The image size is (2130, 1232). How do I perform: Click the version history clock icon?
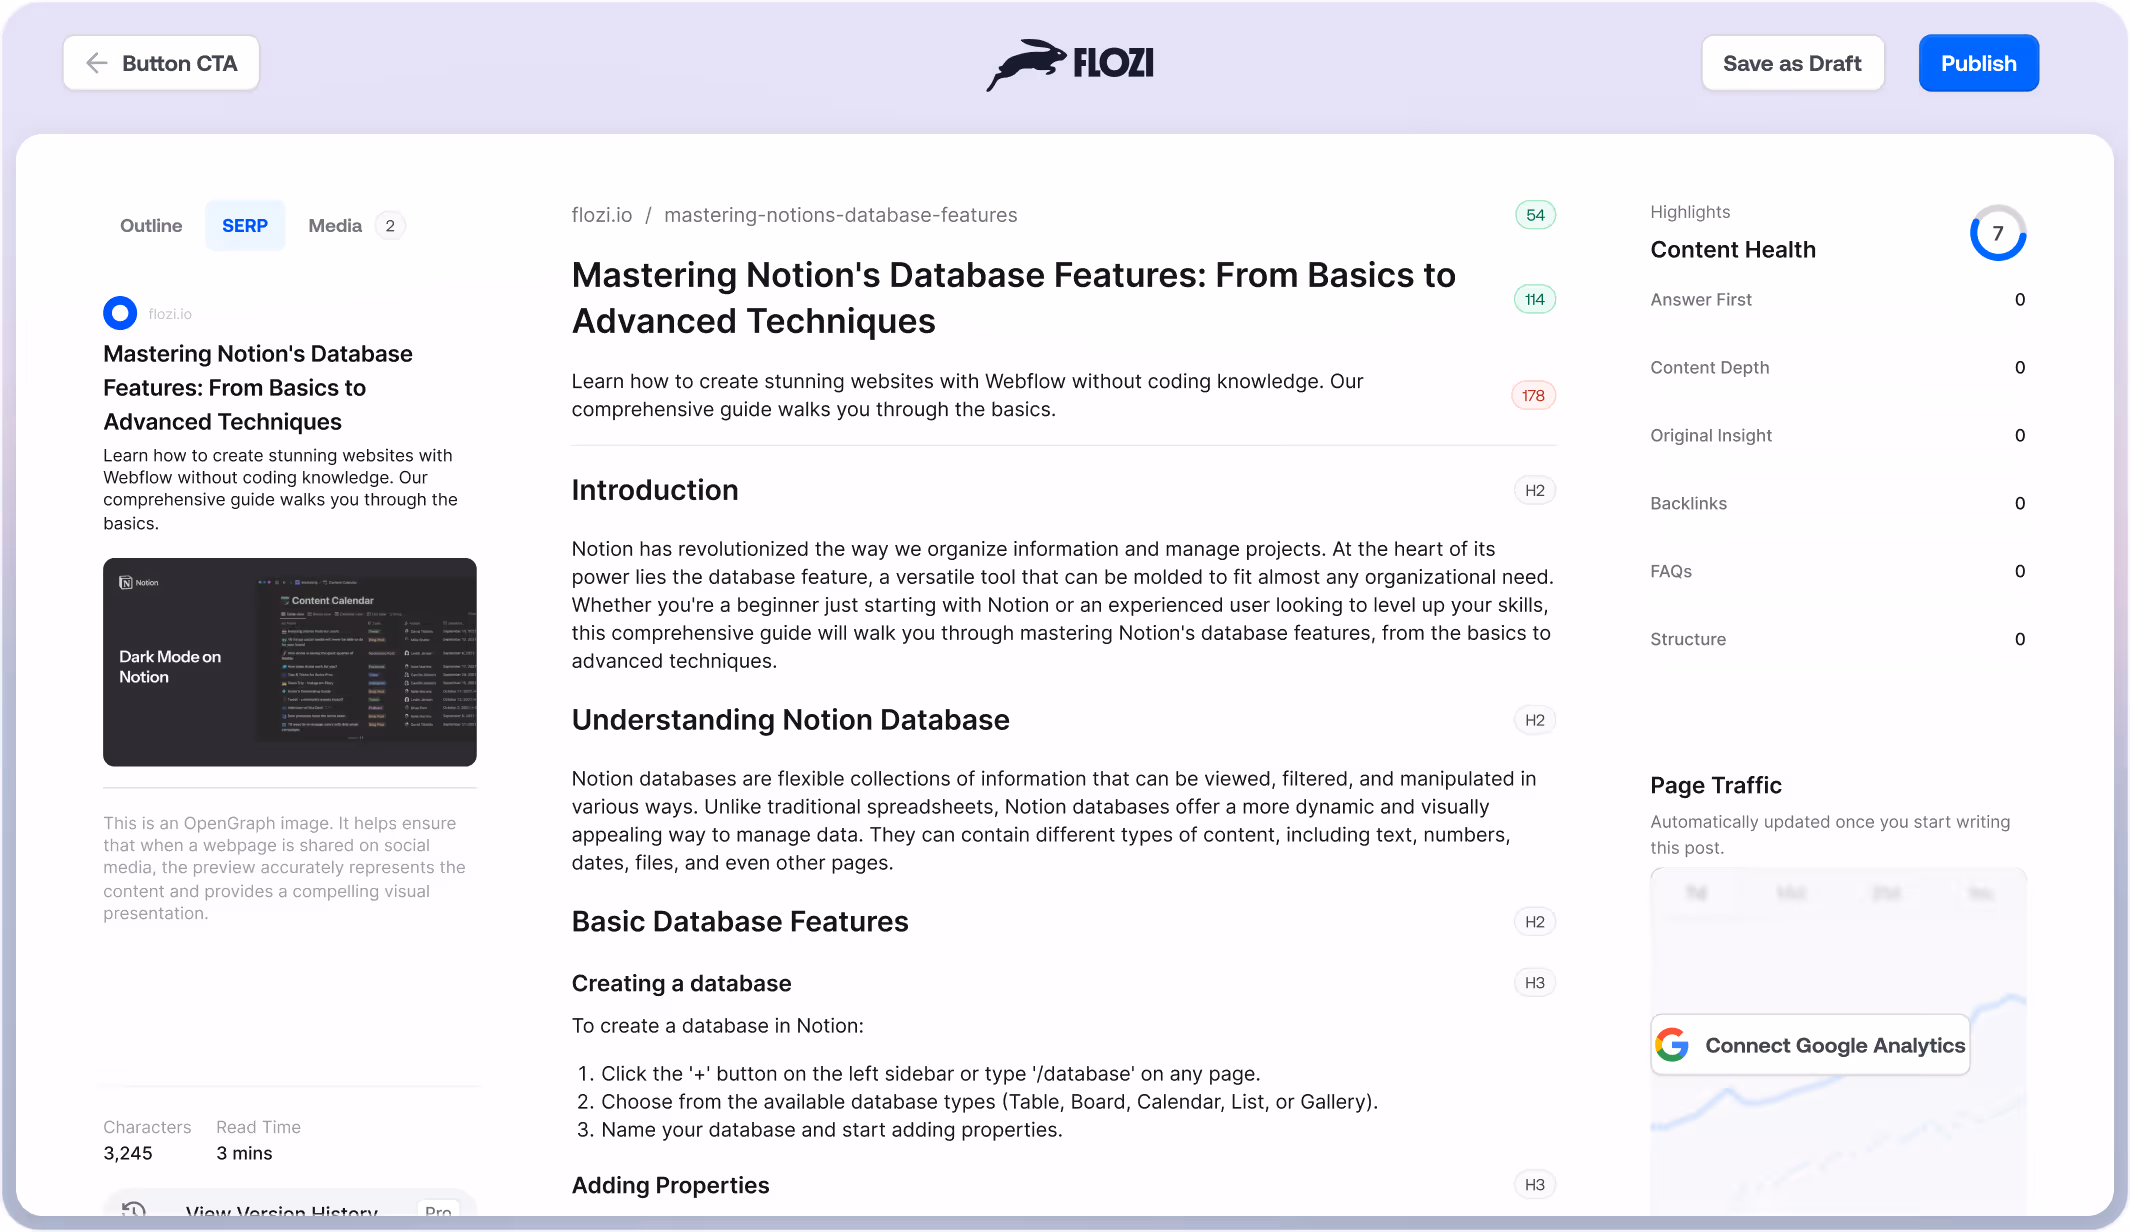pyautogui.click(x=134, y=1210)
